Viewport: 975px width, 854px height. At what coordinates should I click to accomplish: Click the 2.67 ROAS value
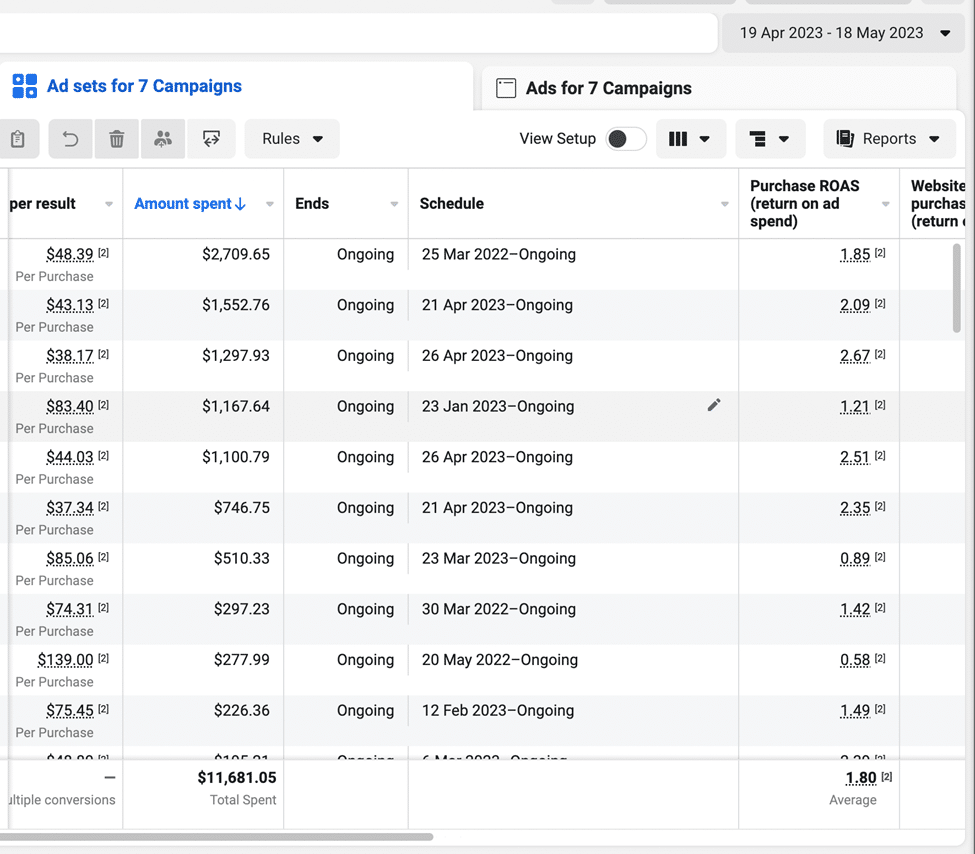pyautogui.click(x=855, y=356)
